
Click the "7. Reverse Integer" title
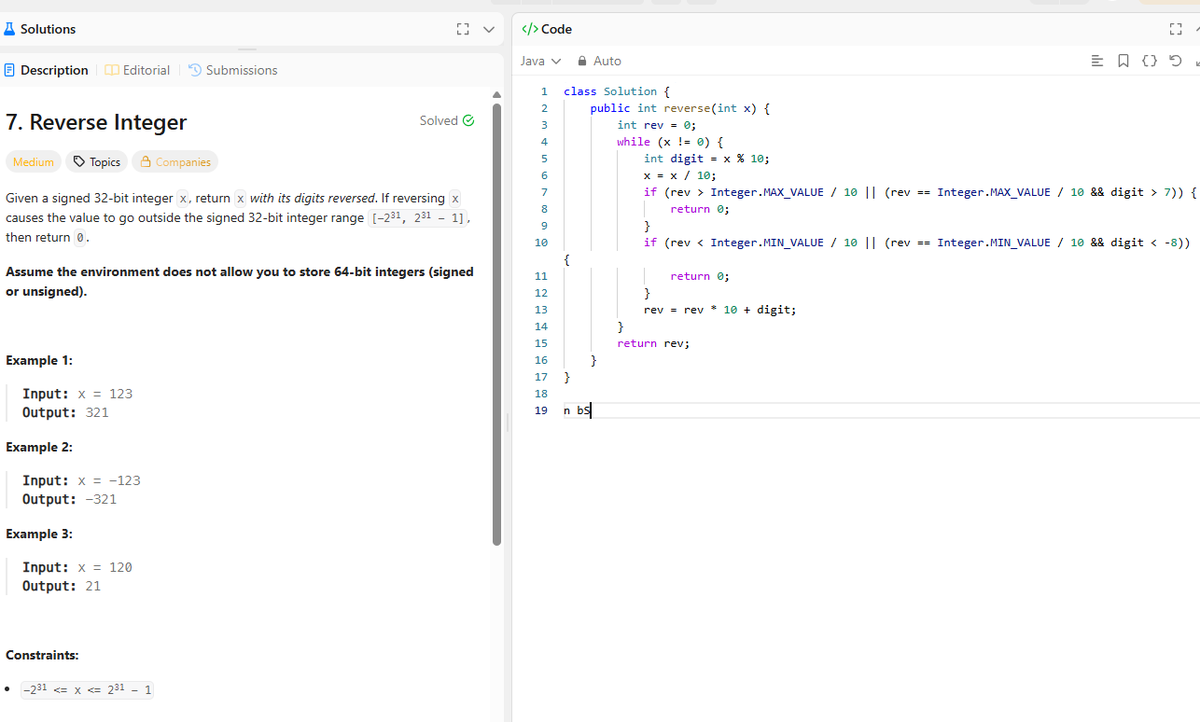click(x=96, y=122)
